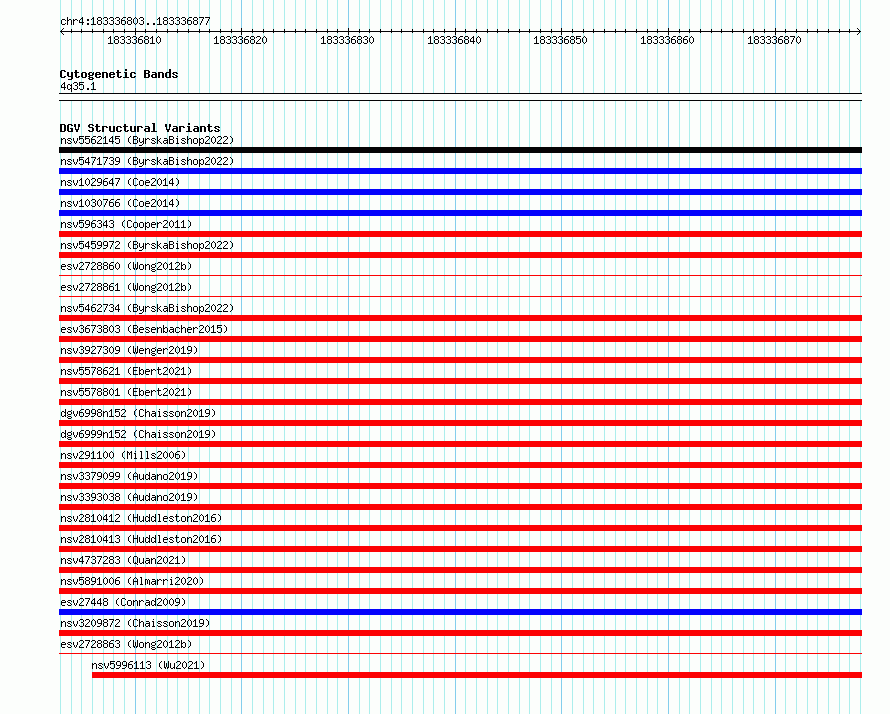Screen dimensions: 890x714
Task: Click the red bar under nsv5891006
Action: coord(460,591)
